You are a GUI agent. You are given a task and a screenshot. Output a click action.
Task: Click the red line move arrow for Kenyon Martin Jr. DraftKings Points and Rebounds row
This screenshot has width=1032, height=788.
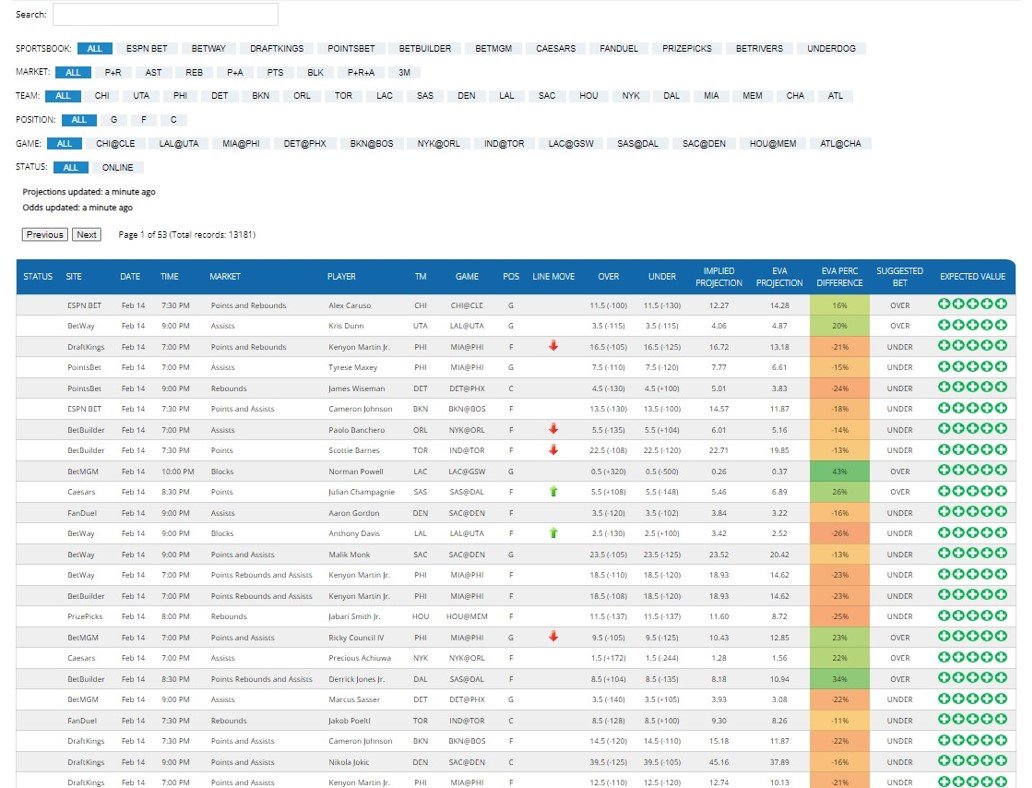coord(553,346)
